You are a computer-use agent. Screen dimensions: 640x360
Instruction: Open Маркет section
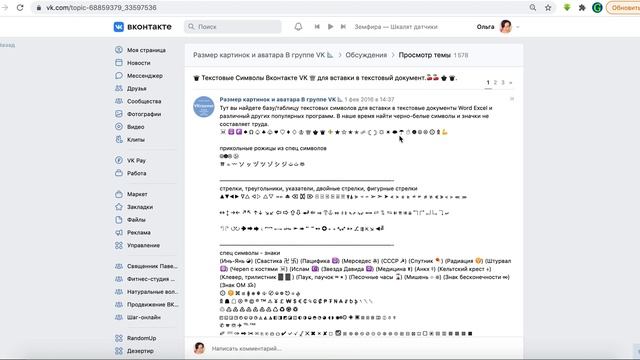tap(137, 194)
